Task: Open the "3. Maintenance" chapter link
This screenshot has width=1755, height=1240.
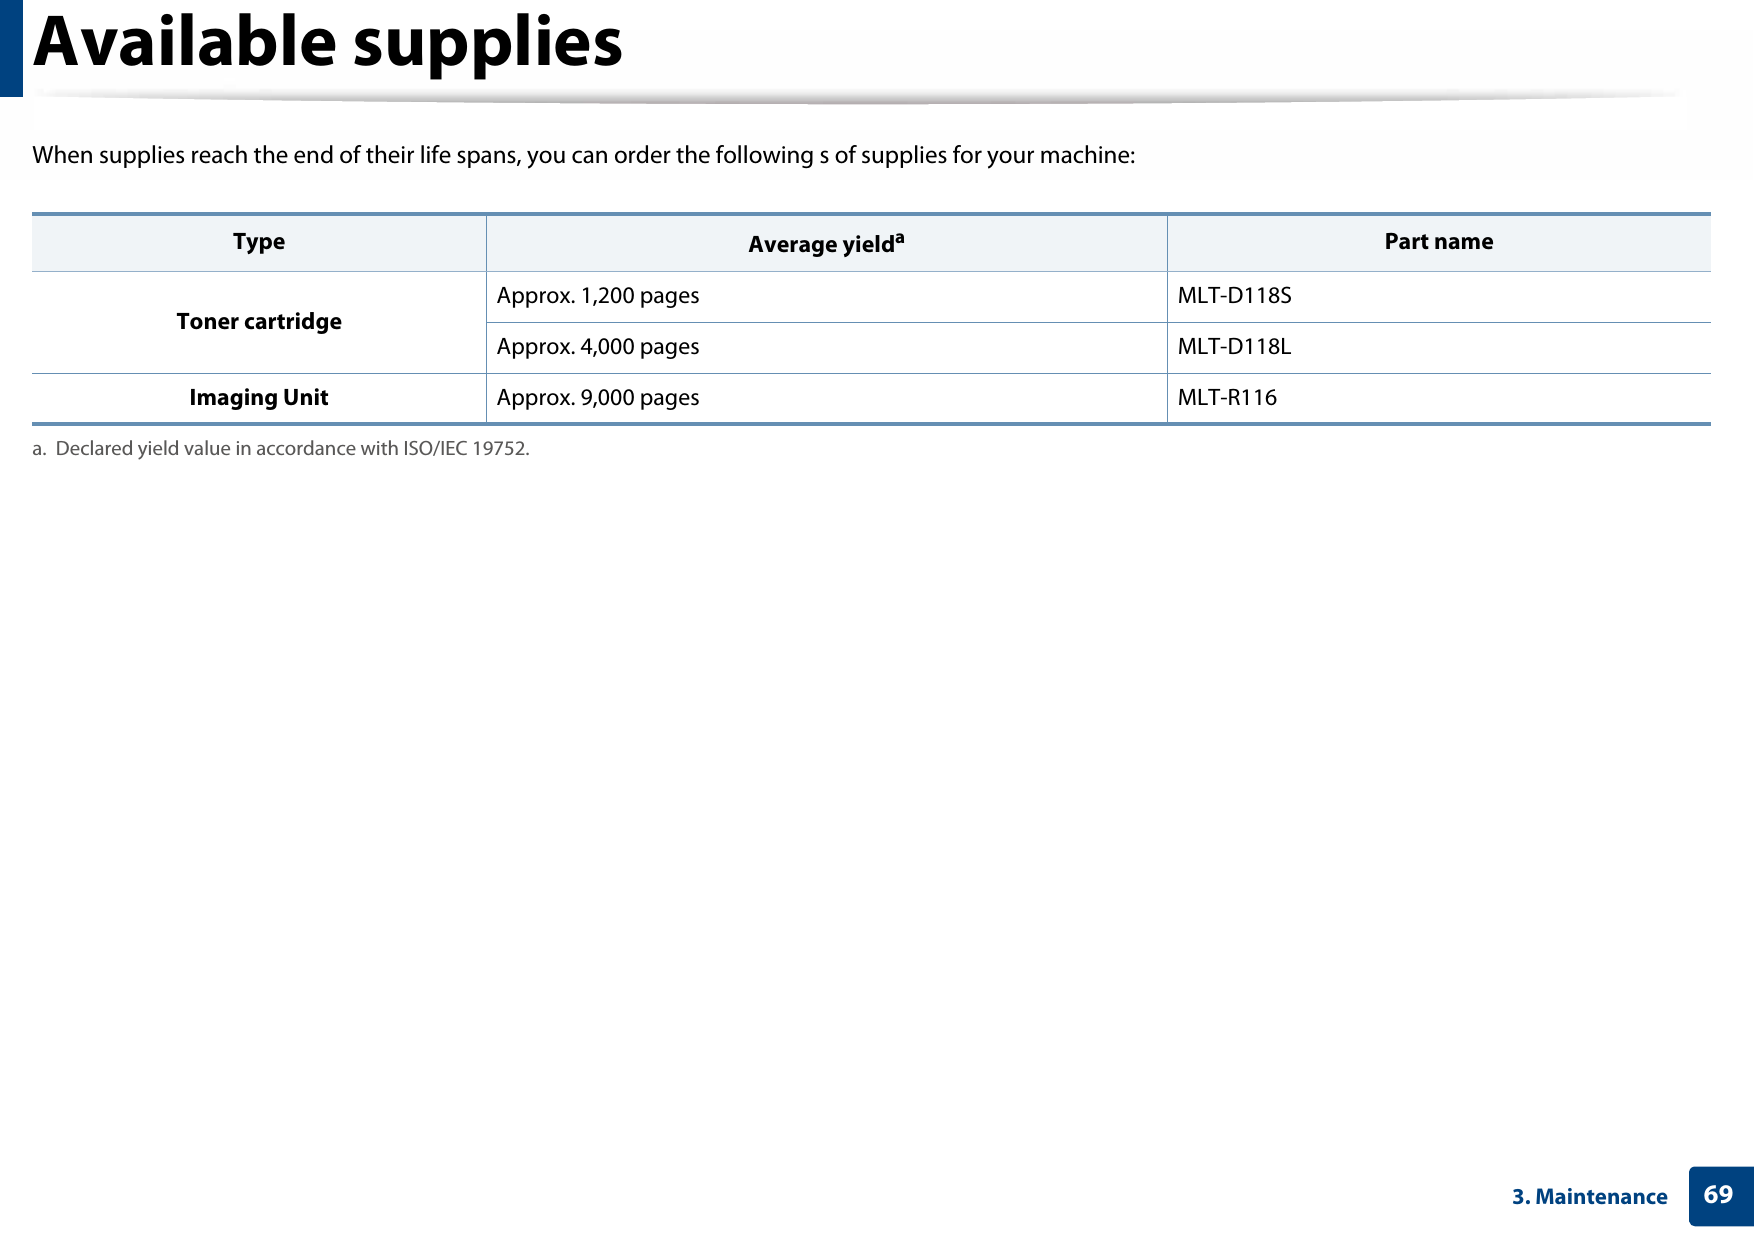Action: (x=1589, y=1197)
